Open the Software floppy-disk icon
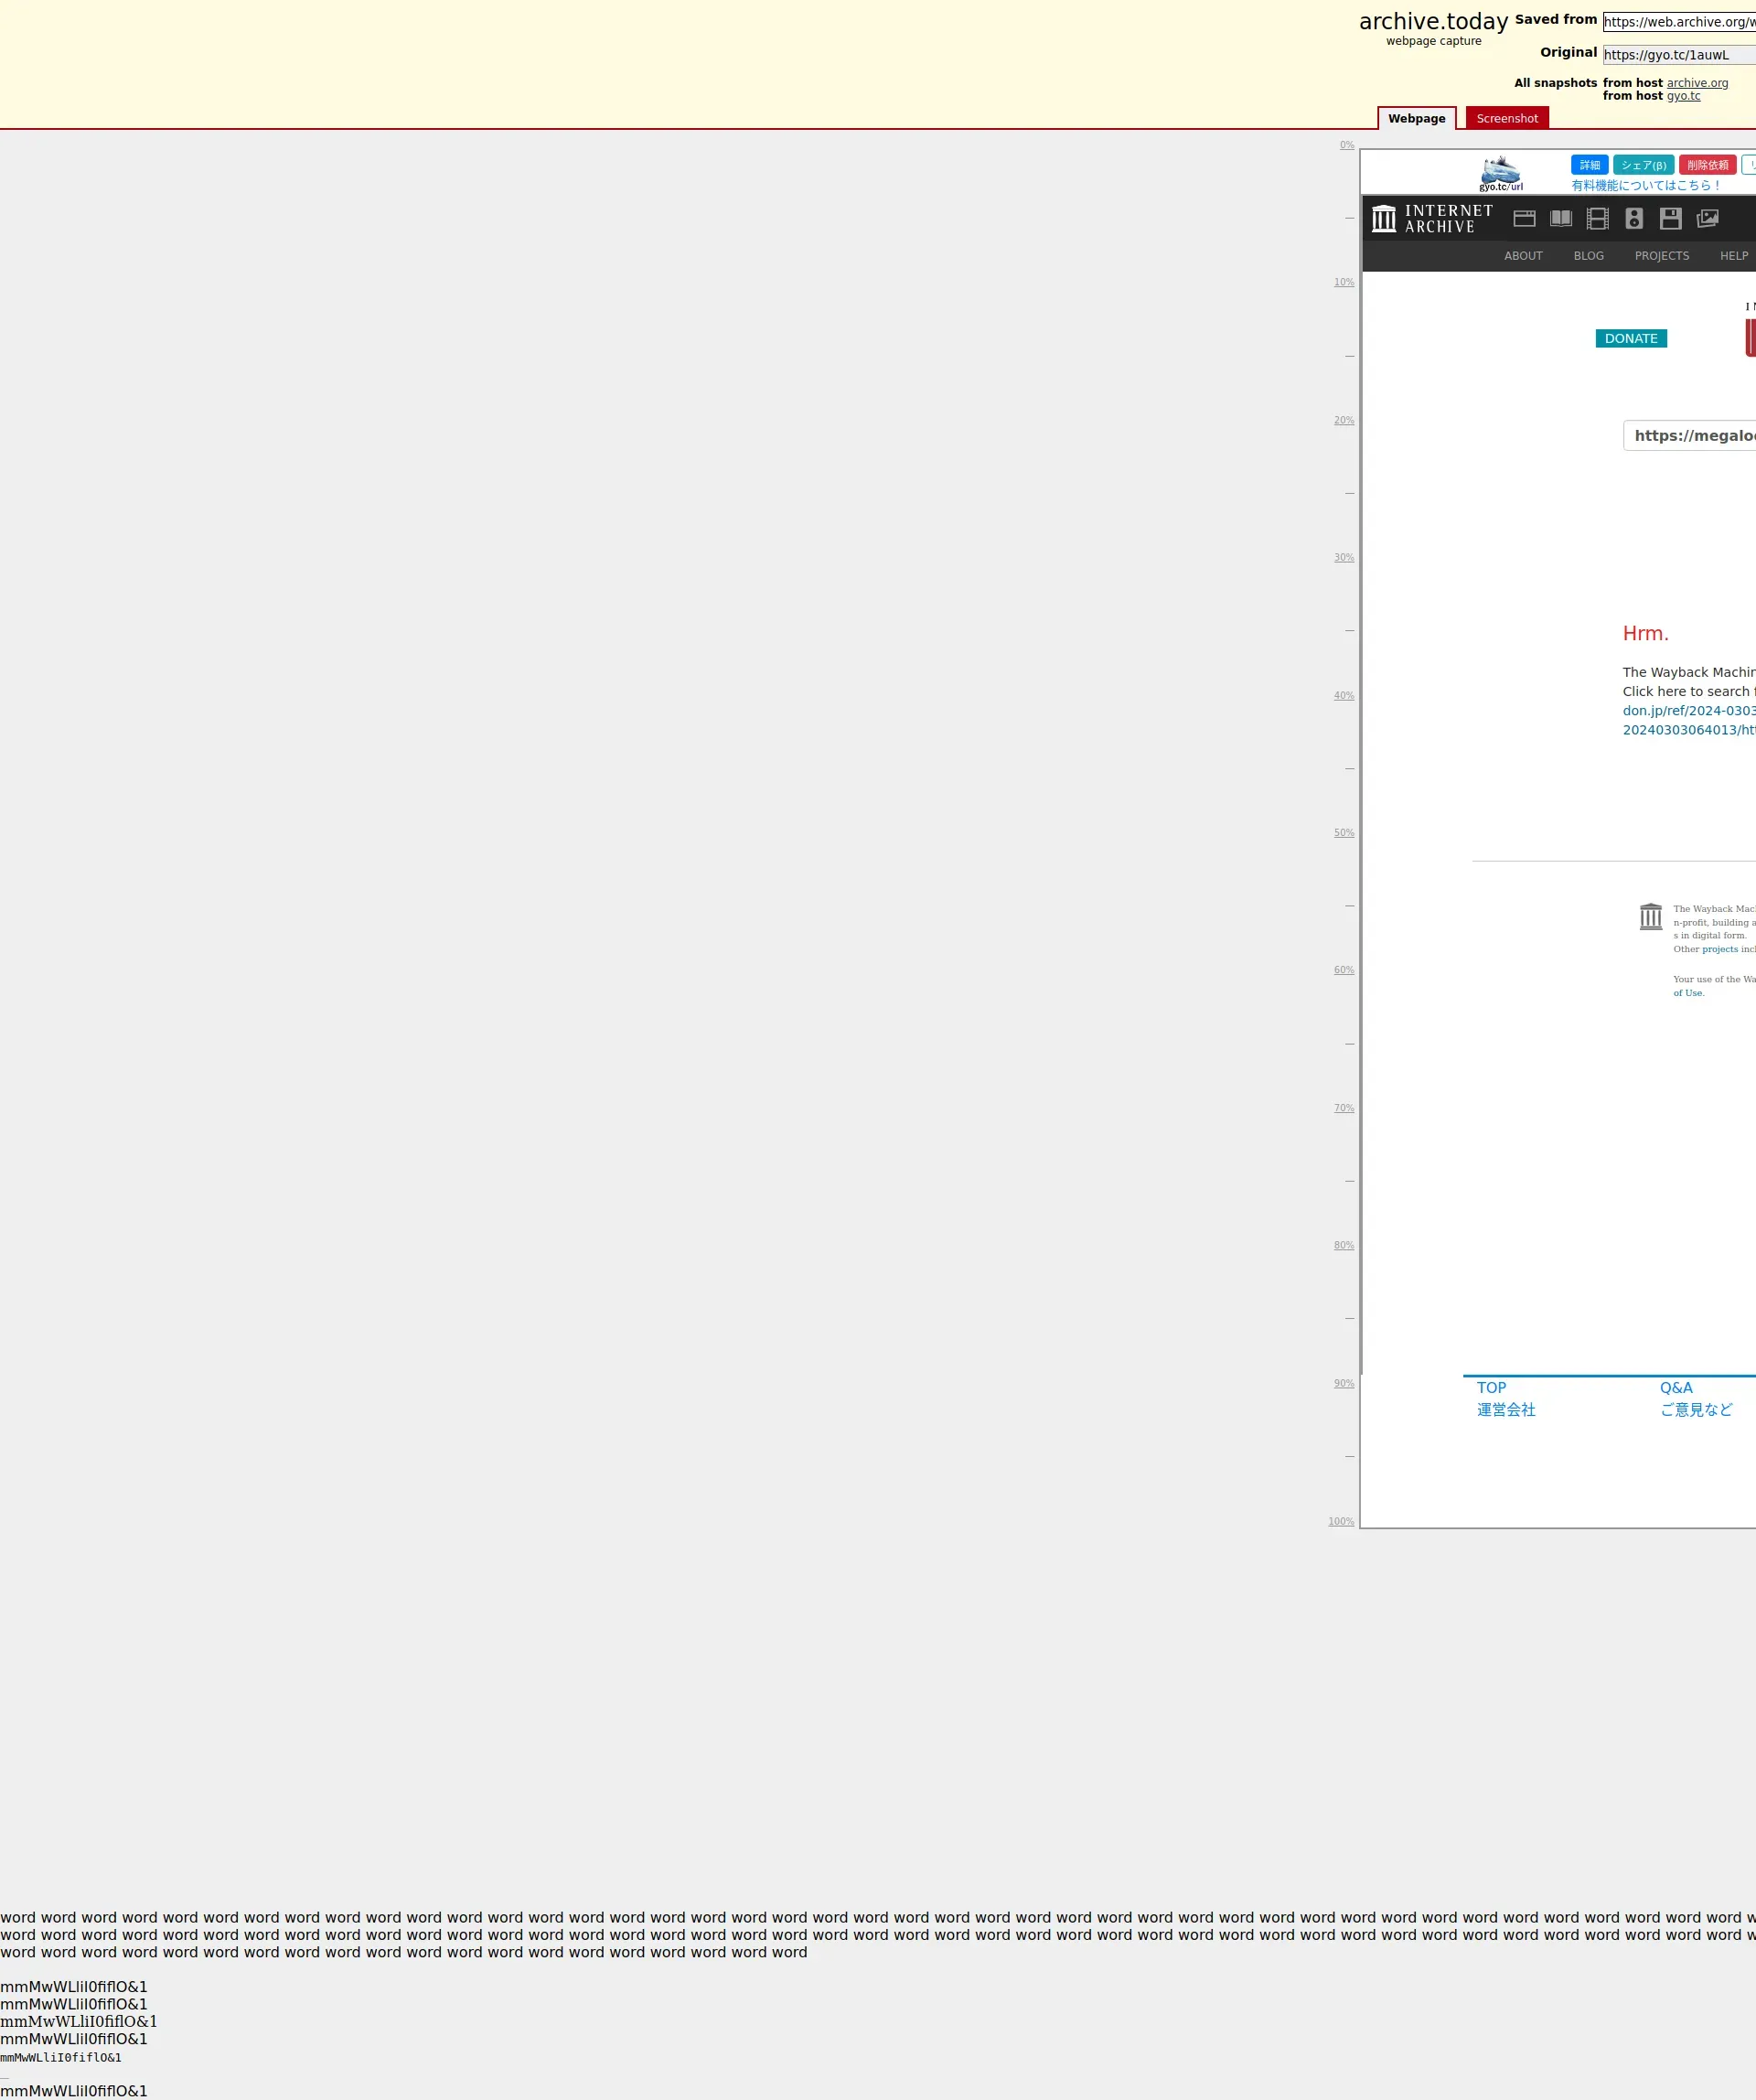Image resolution: width=1756 pixels, height=2100 pixels. click(x=1670, y=218)
